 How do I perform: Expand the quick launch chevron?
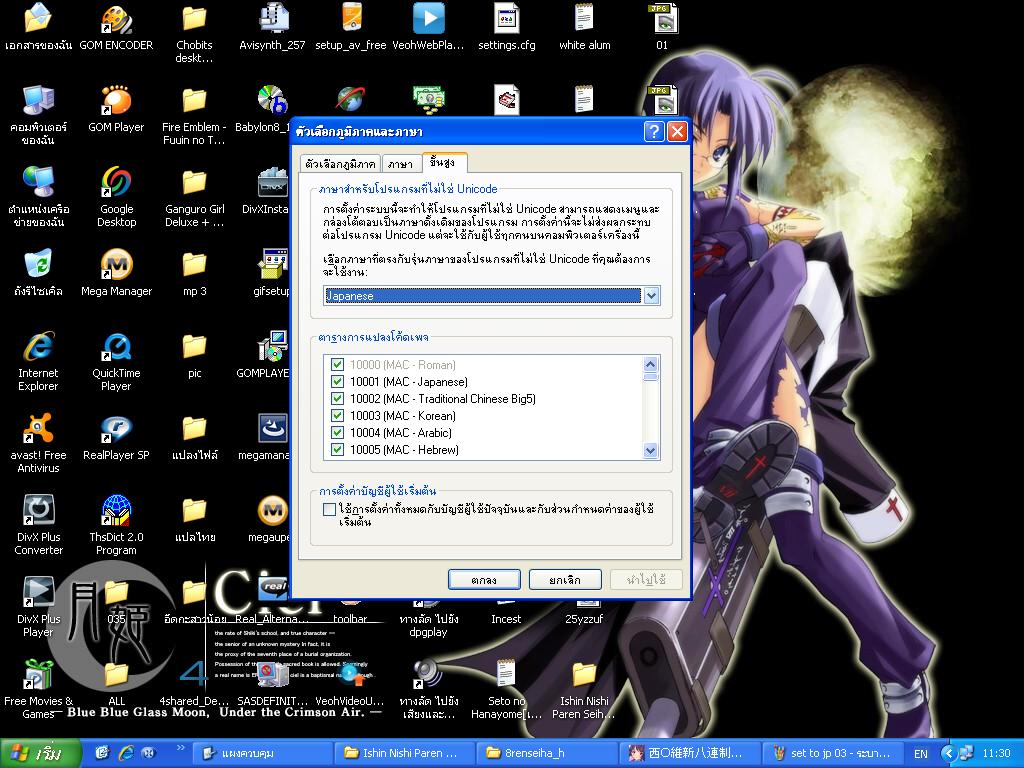pyautogui.click(x=181, y=749)
